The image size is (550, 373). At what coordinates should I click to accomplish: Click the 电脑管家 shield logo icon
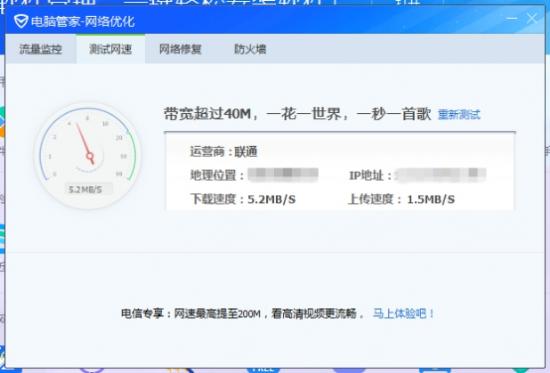pyautogui.click(x=21, y=21)
